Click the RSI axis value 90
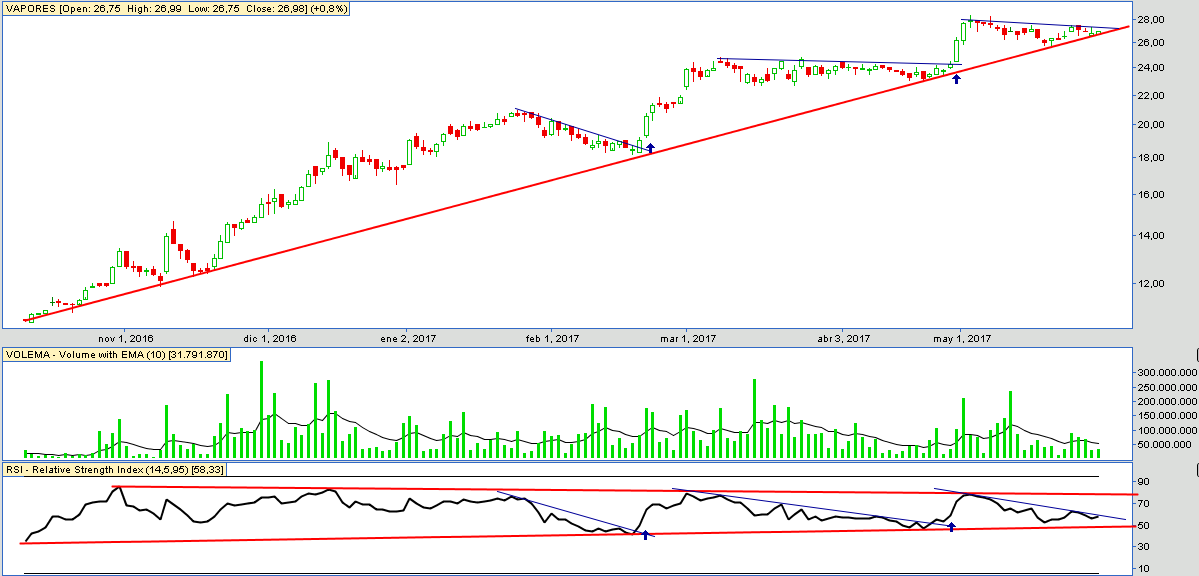Viewport: 1199px width, 576px height. coord(1145,483)
